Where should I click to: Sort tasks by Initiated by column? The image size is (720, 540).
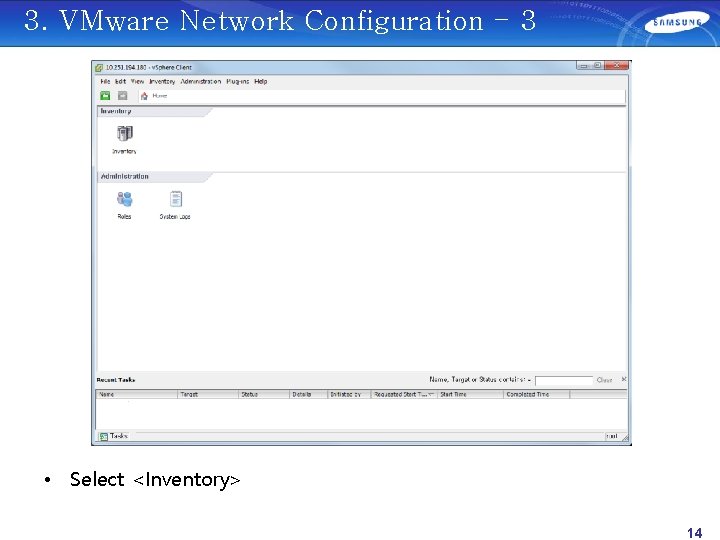click(349, 394)
